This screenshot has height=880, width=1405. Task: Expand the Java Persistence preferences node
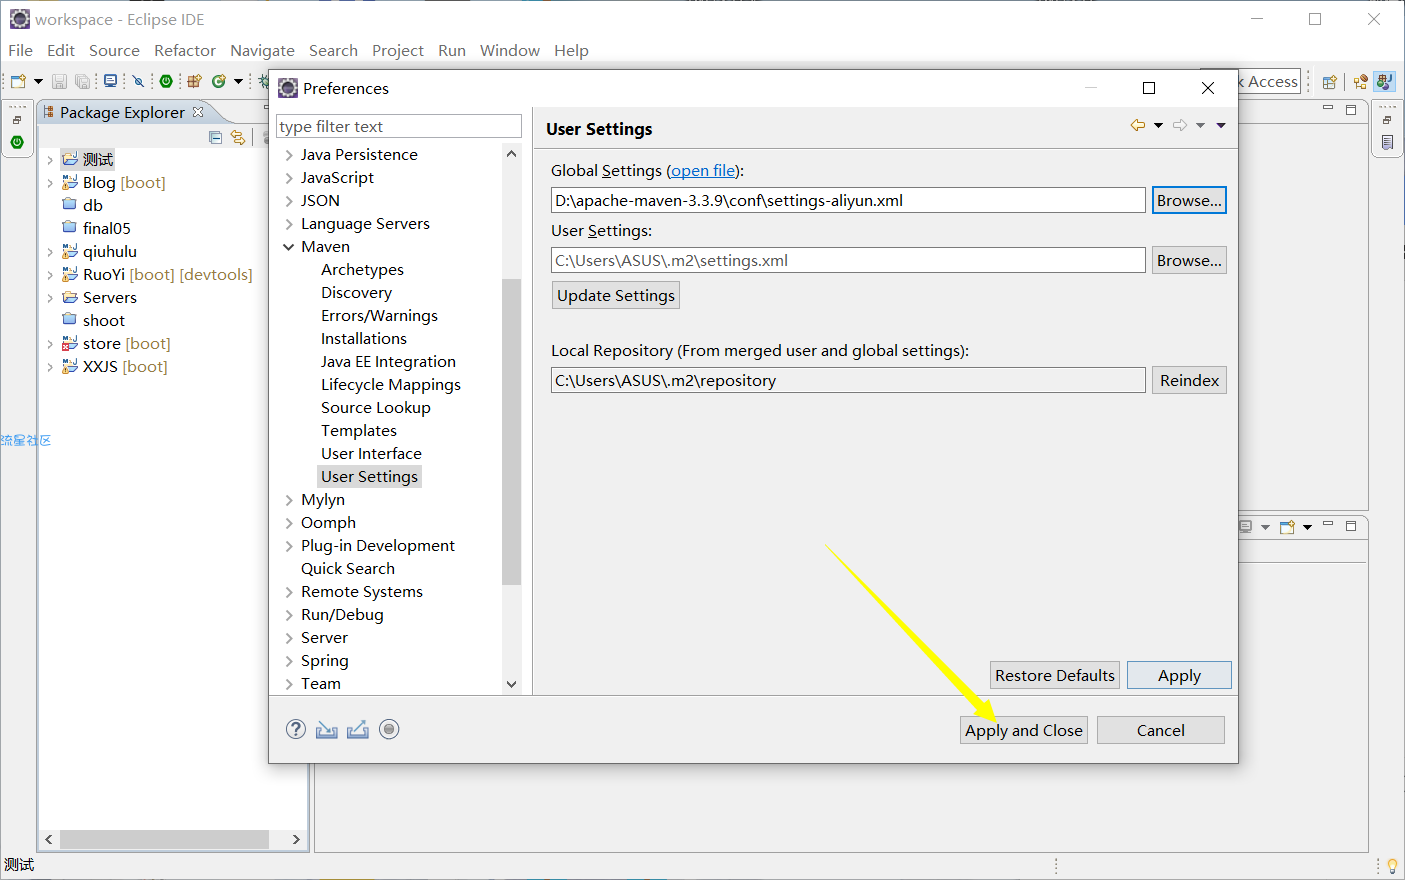click(x=289, y=155)
